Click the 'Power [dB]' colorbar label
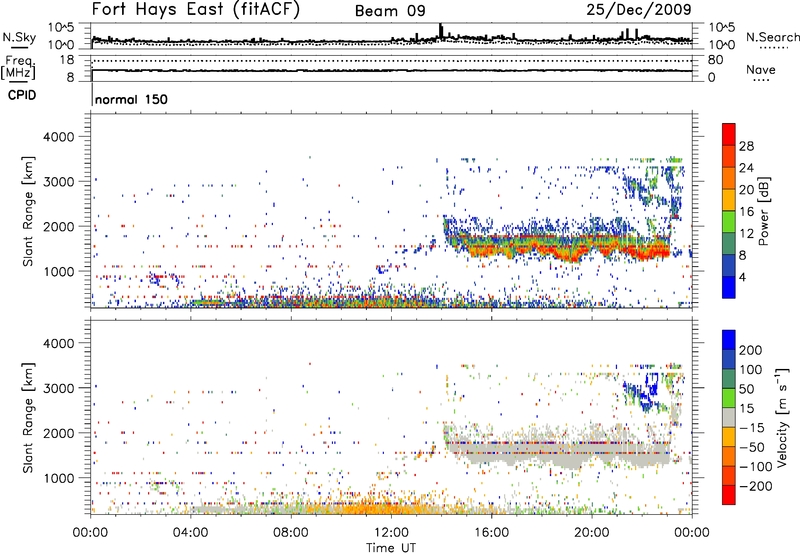Viewport: 800px width, 554px height. point(763,211)
